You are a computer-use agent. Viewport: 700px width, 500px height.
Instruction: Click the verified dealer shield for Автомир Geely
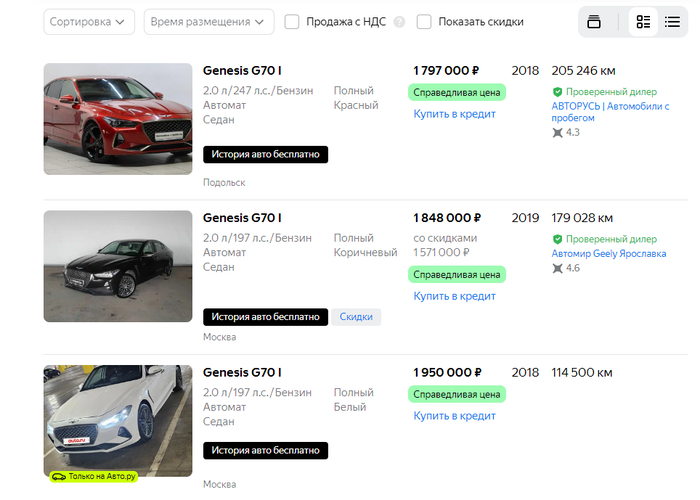pos(557,240)
